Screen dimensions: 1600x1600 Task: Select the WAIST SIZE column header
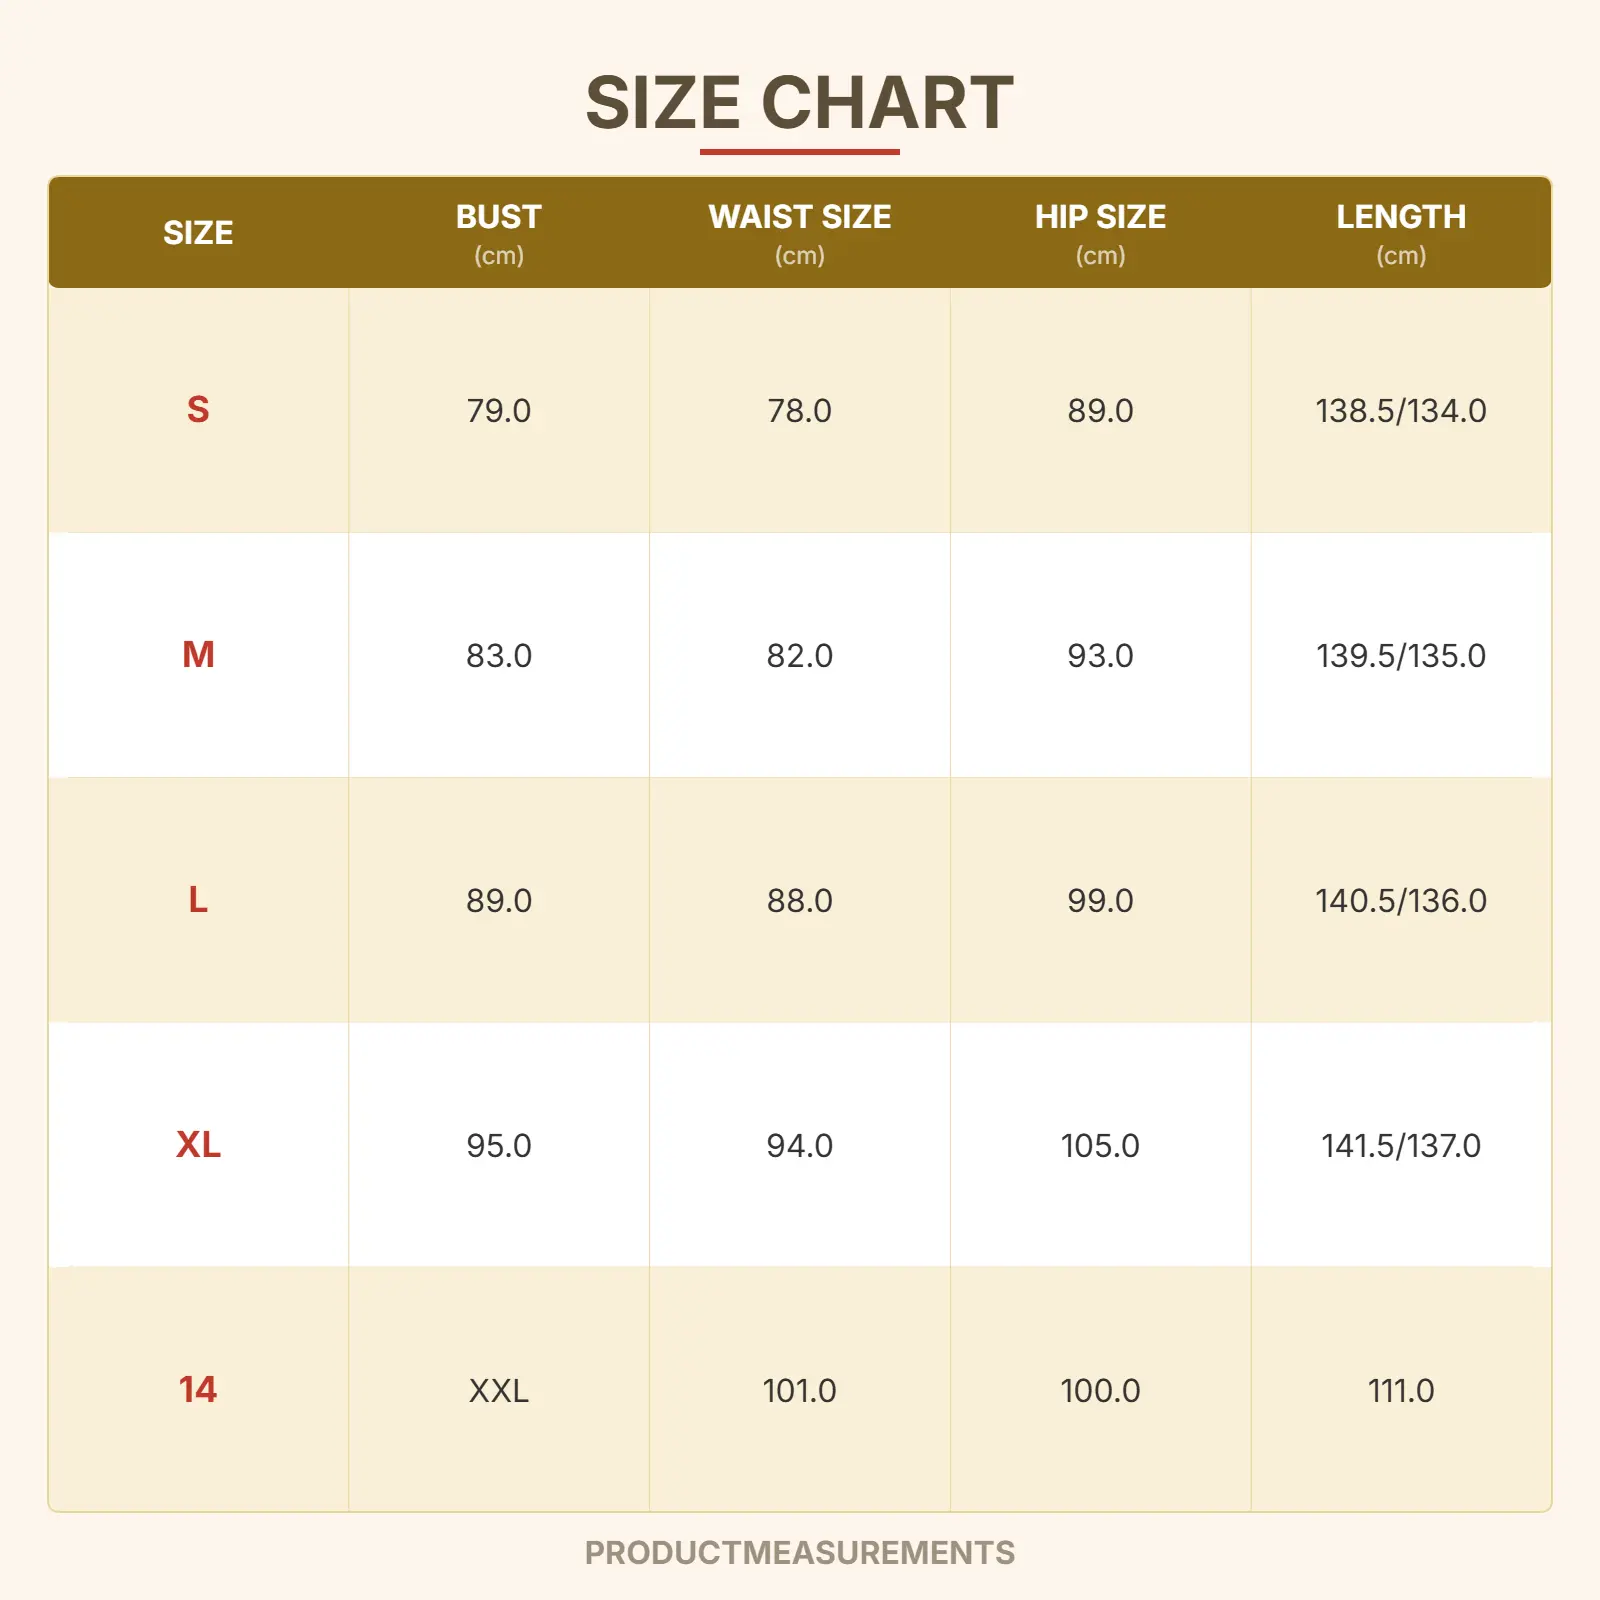(x=799, y=217)
